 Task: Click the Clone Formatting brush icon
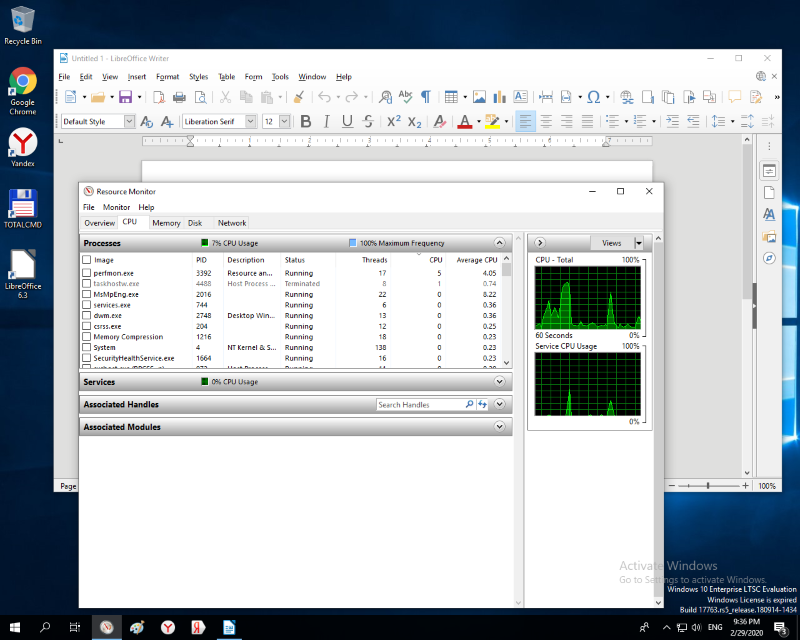point(299,96)
